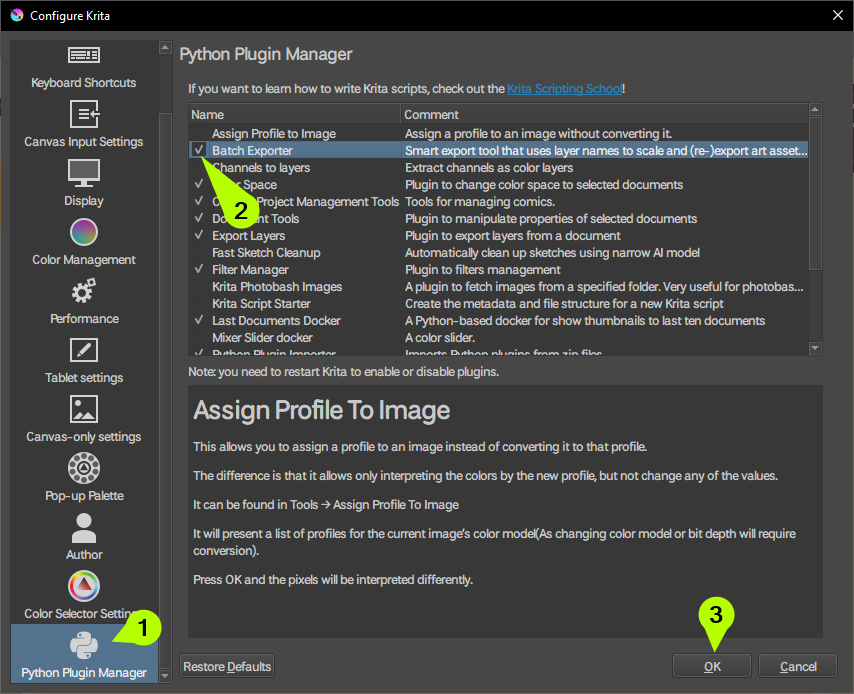Image resolution: width=854 pixels, height=694 pixels.
Task: Open the Krita Scripting School link
Action: (564, 89)
